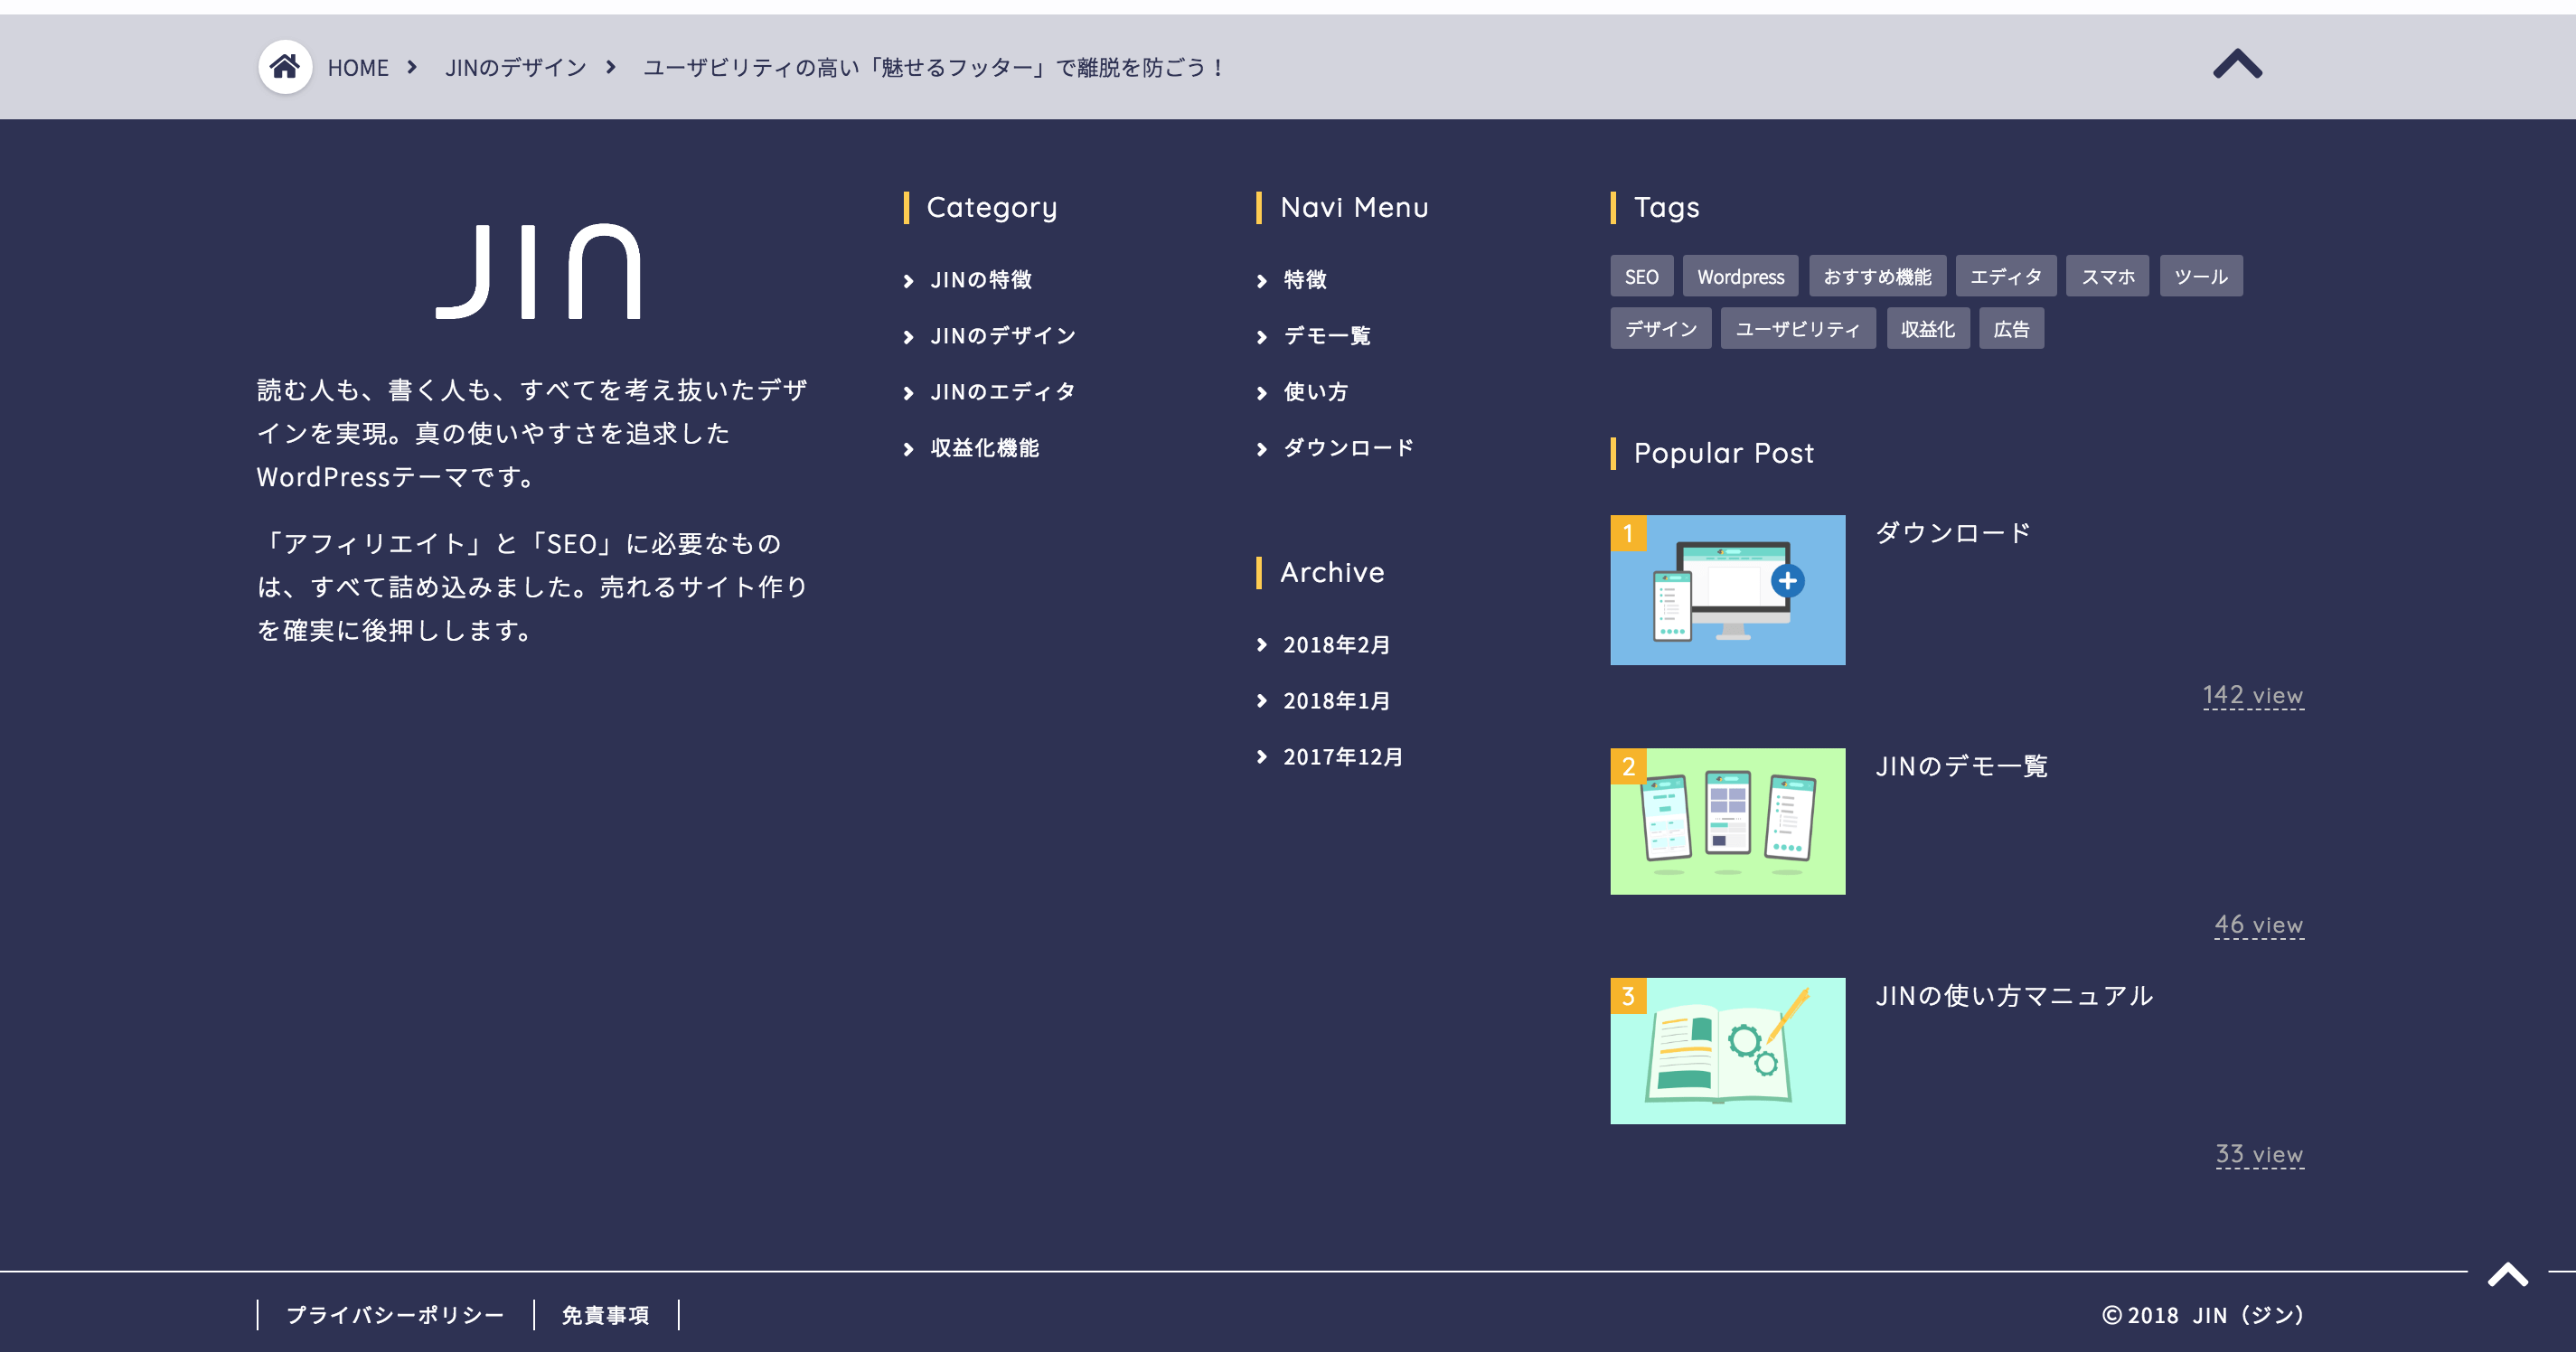Click the current page breadcrumb title
This screenshot has height=1352, width=2576.
click(x=934, y=68)
